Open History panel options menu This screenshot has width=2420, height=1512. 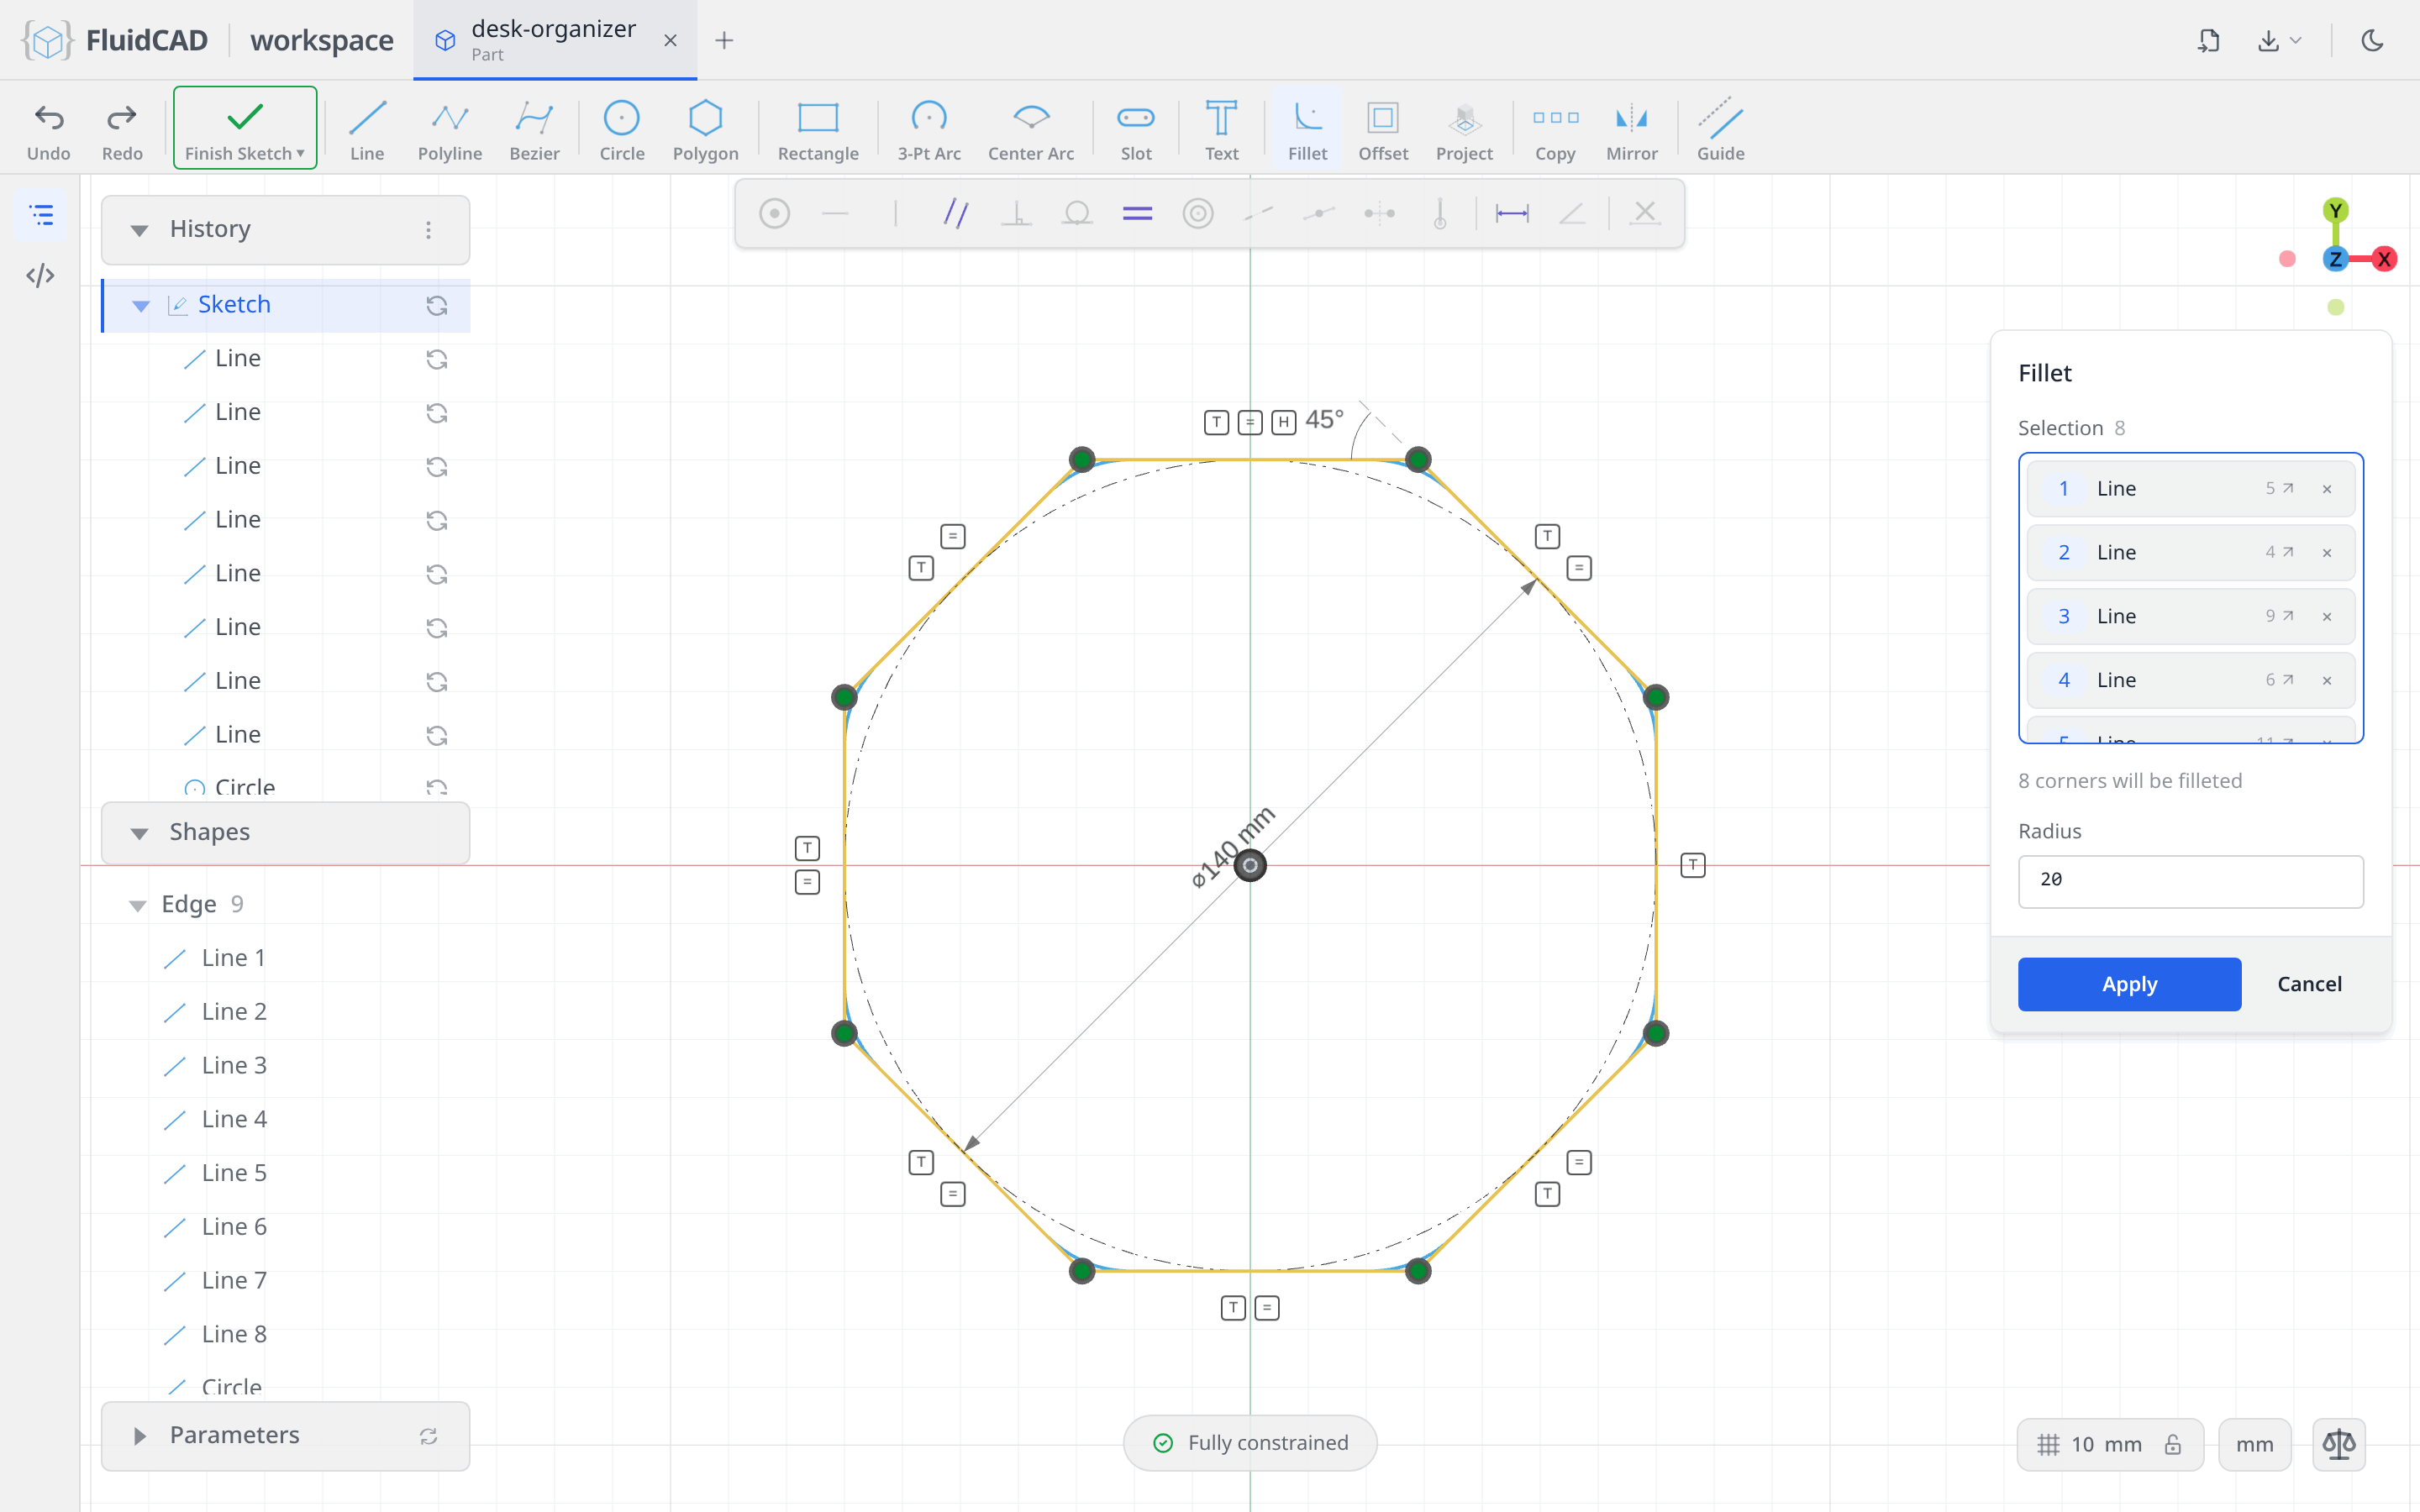pyautogui.click(x=428, y=230)
